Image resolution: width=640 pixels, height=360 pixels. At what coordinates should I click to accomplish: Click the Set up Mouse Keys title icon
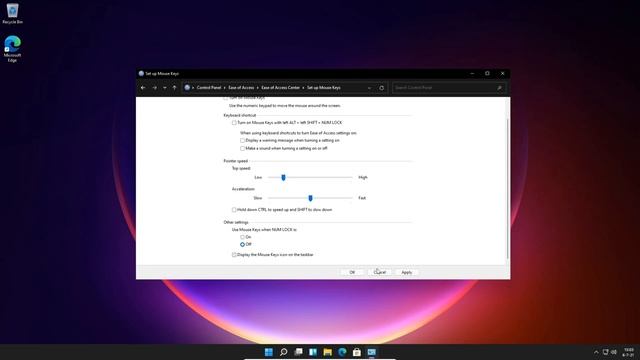click(x=141, y=73)
